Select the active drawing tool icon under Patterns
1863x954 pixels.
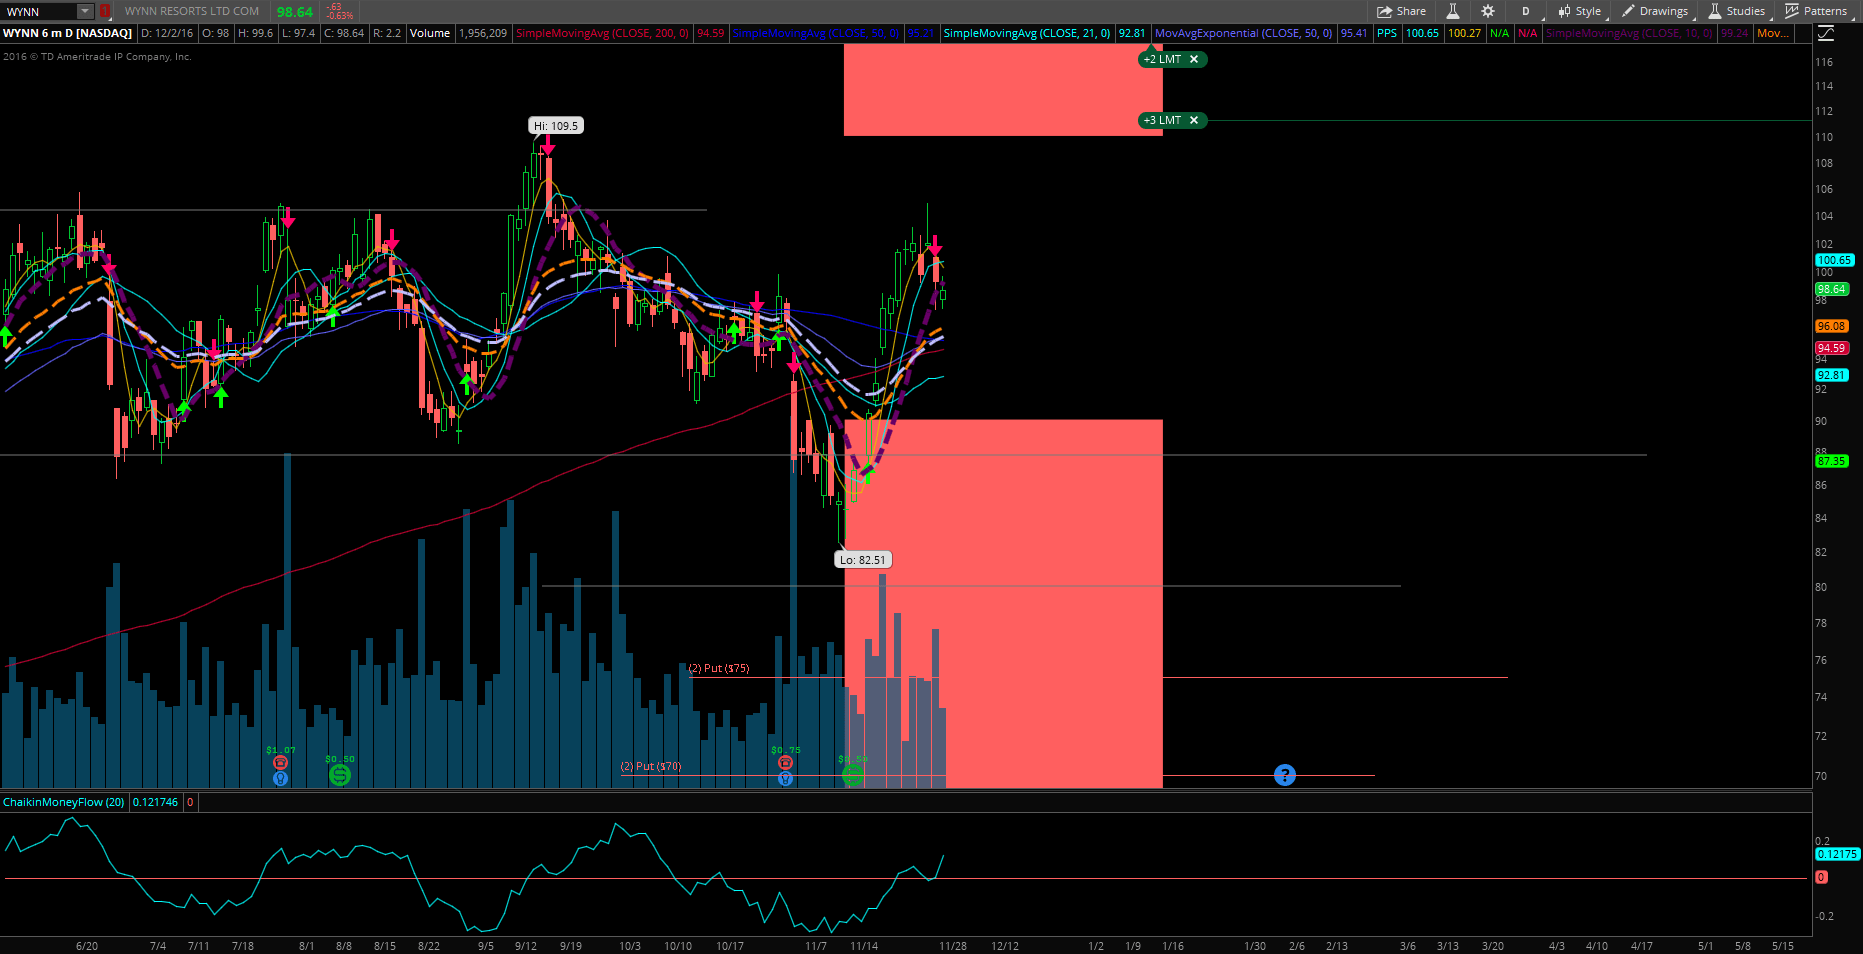pos(1826,33)
